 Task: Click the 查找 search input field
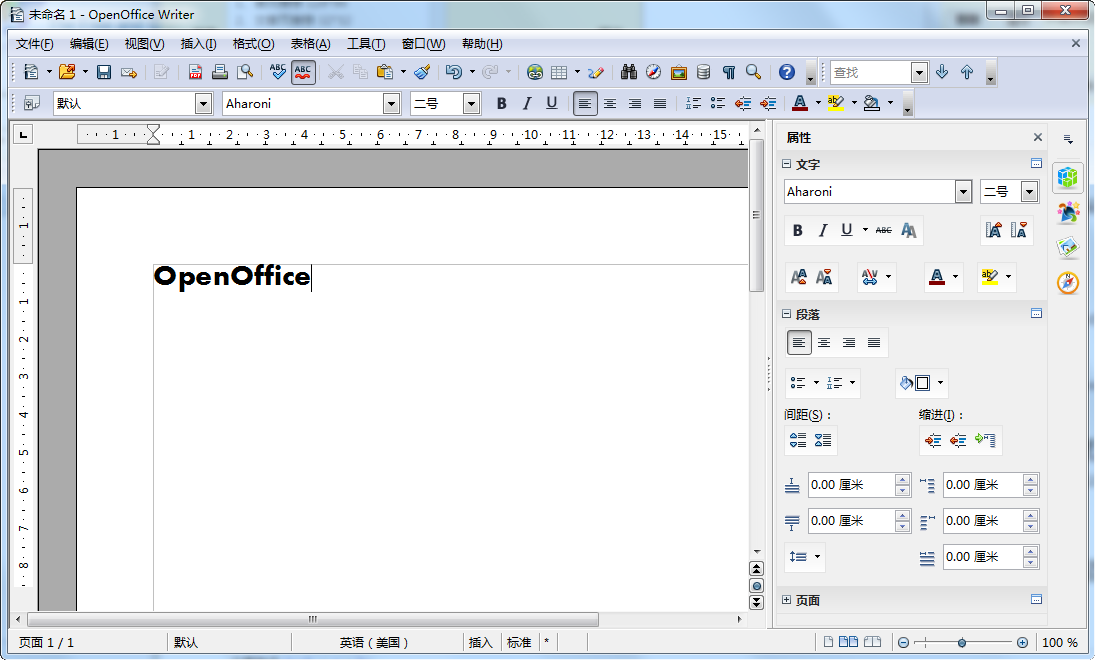870,72
